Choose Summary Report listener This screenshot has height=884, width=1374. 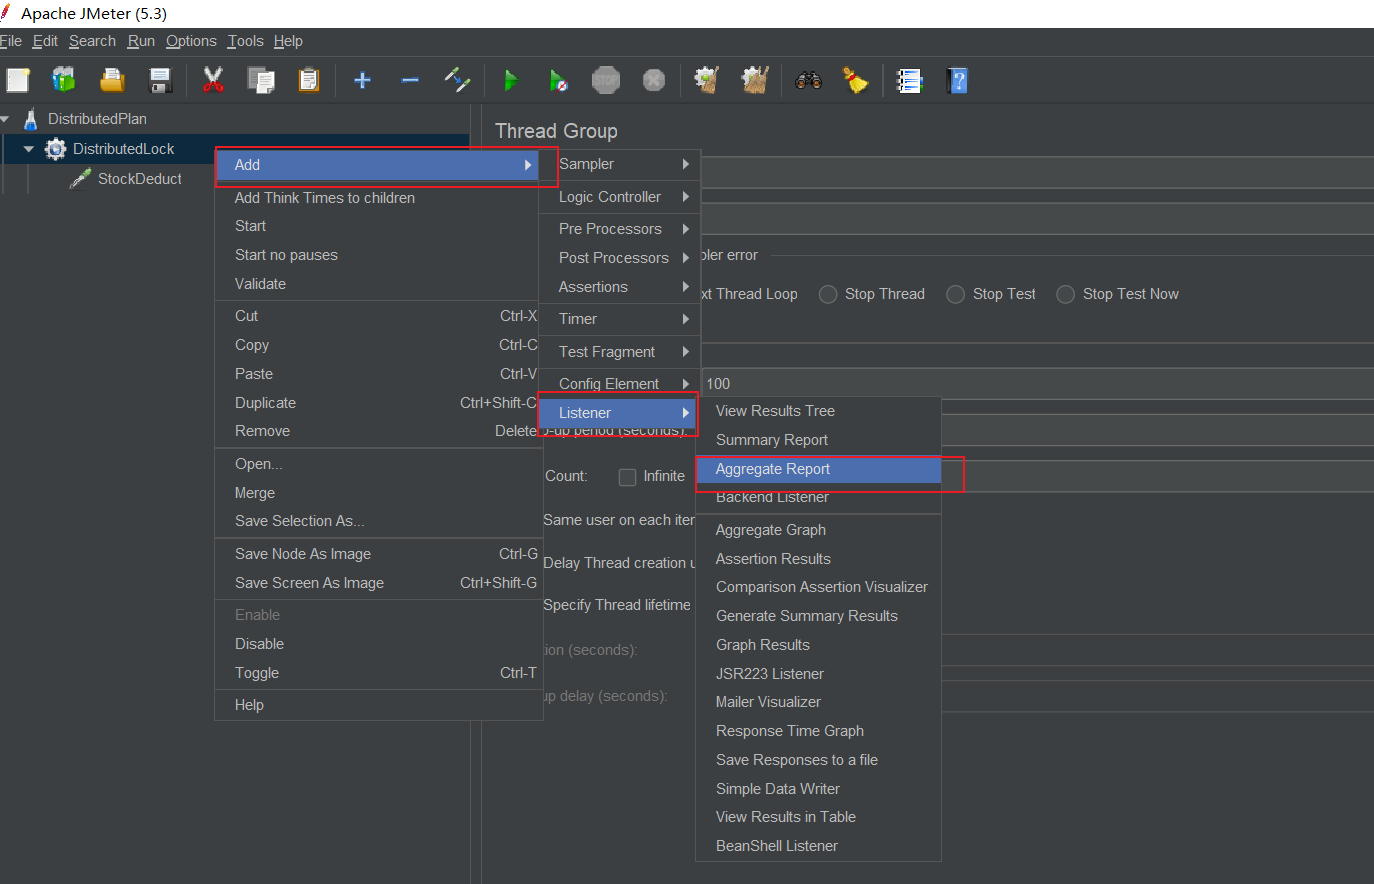point(819,440)
